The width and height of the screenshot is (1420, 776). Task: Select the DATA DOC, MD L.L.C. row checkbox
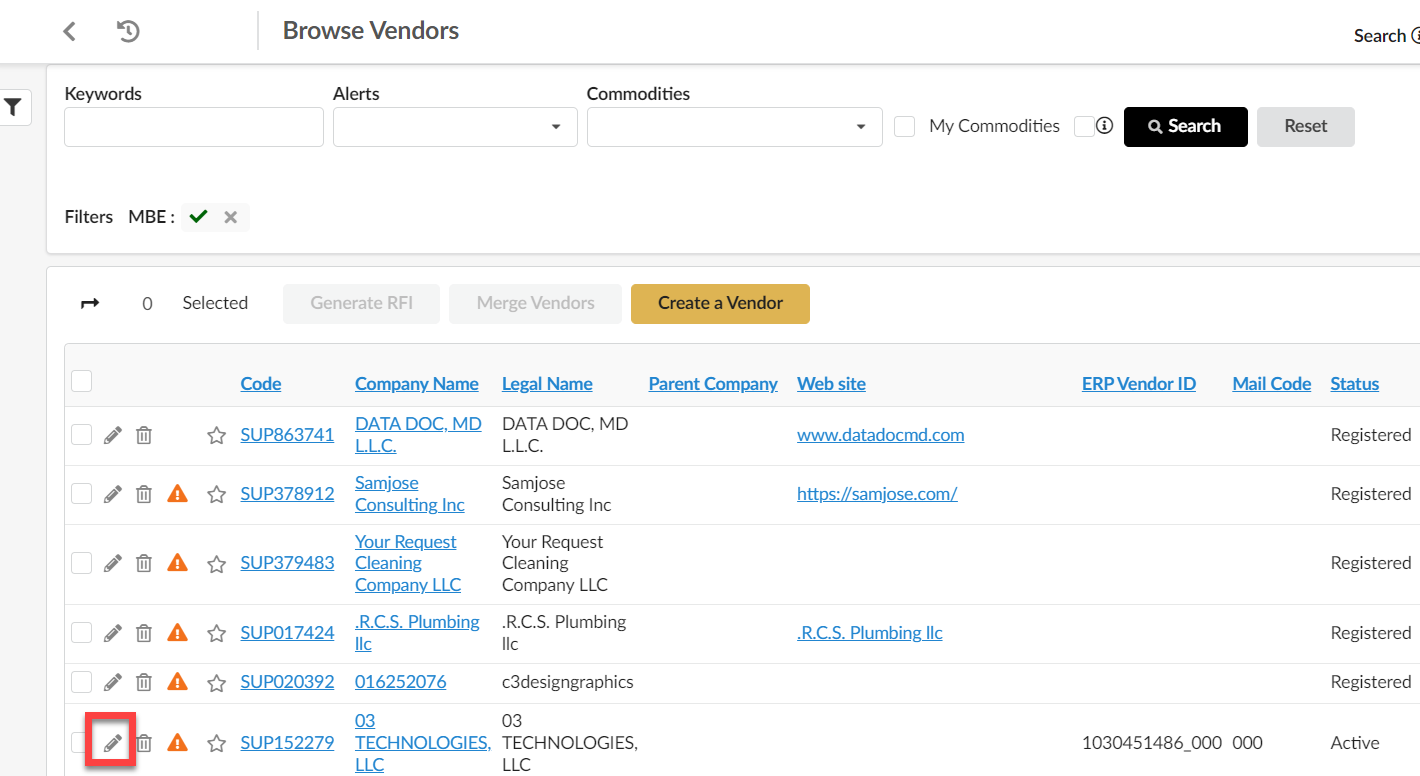point(82,434)
